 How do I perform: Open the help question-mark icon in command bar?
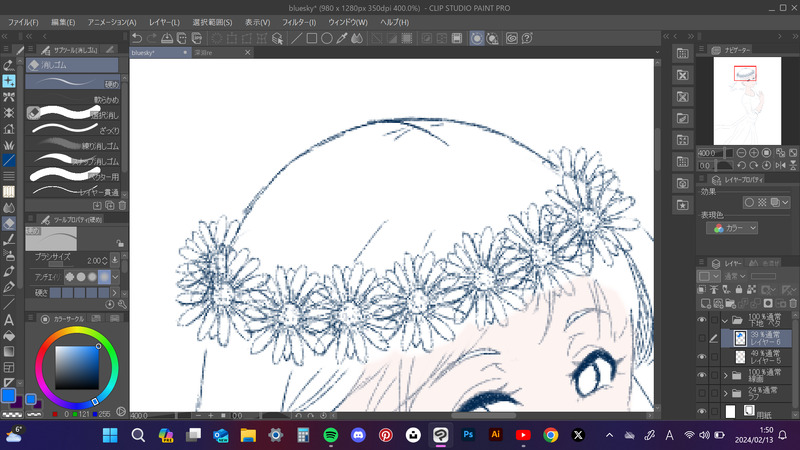tap(527, 38)
